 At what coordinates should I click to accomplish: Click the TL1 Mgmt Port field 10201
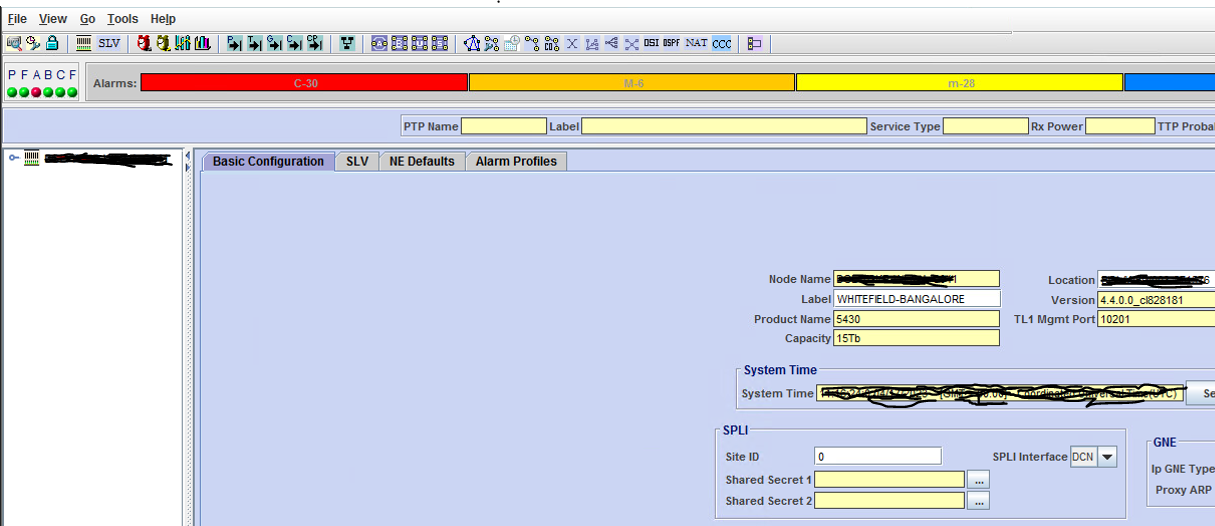point(1156,319)
